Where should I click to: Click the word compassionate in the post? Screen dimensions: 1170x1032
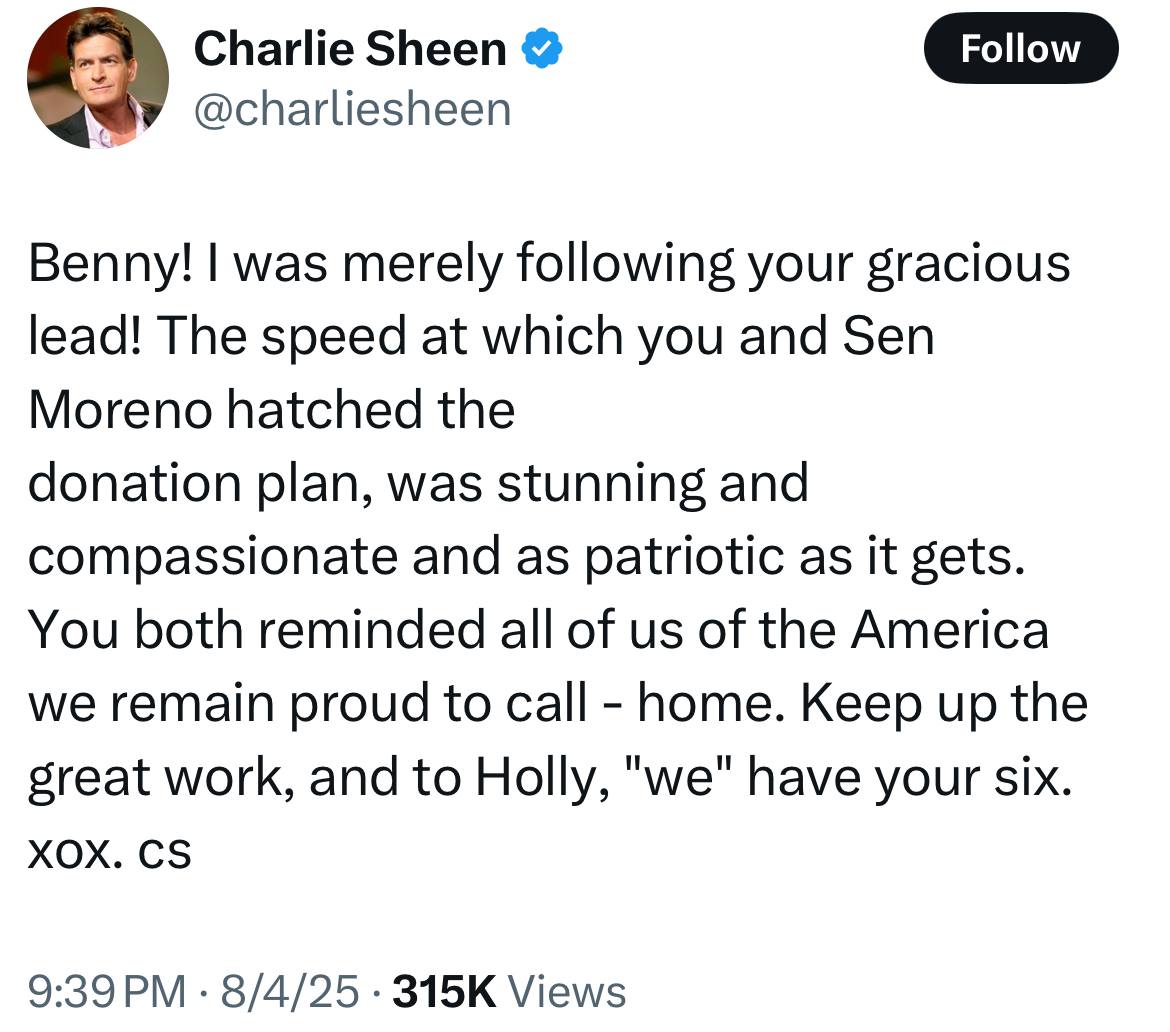[213, 557]
